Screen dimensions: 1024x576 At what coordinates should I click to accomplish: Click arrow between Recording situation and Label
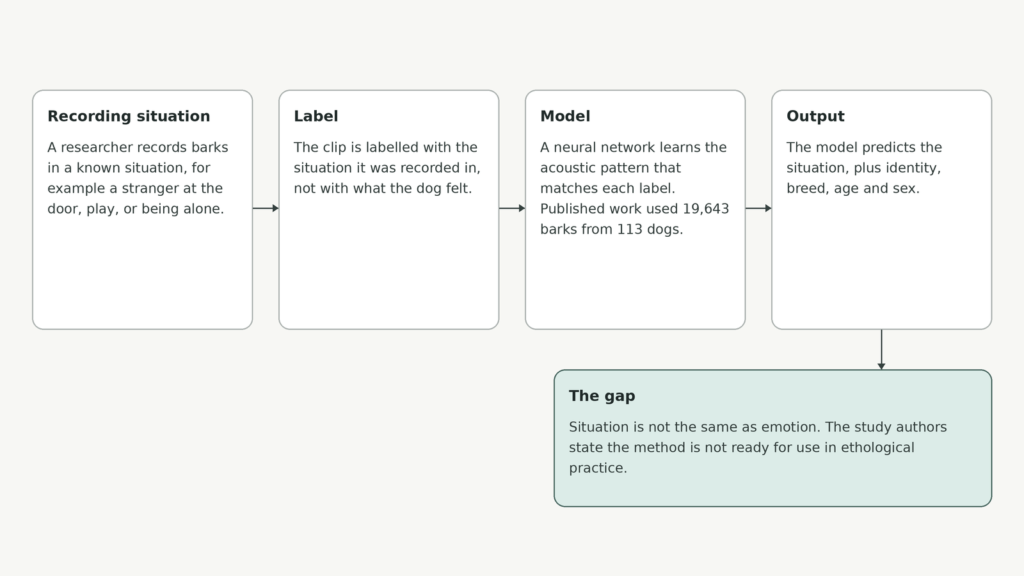[266, 208]
